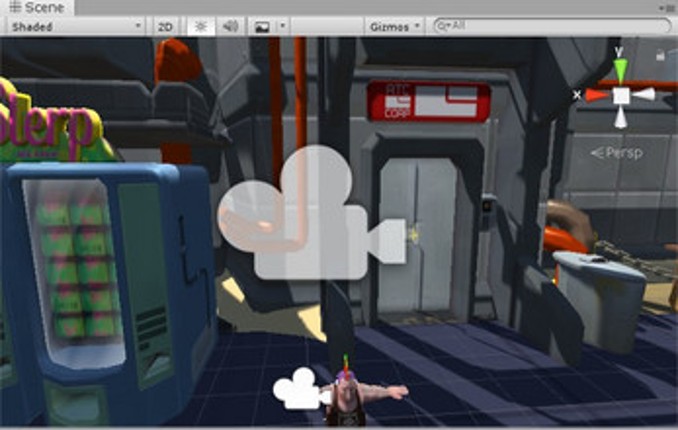
Task: Click the scene gizmo lock icon
Action: (x=660, y=55)
